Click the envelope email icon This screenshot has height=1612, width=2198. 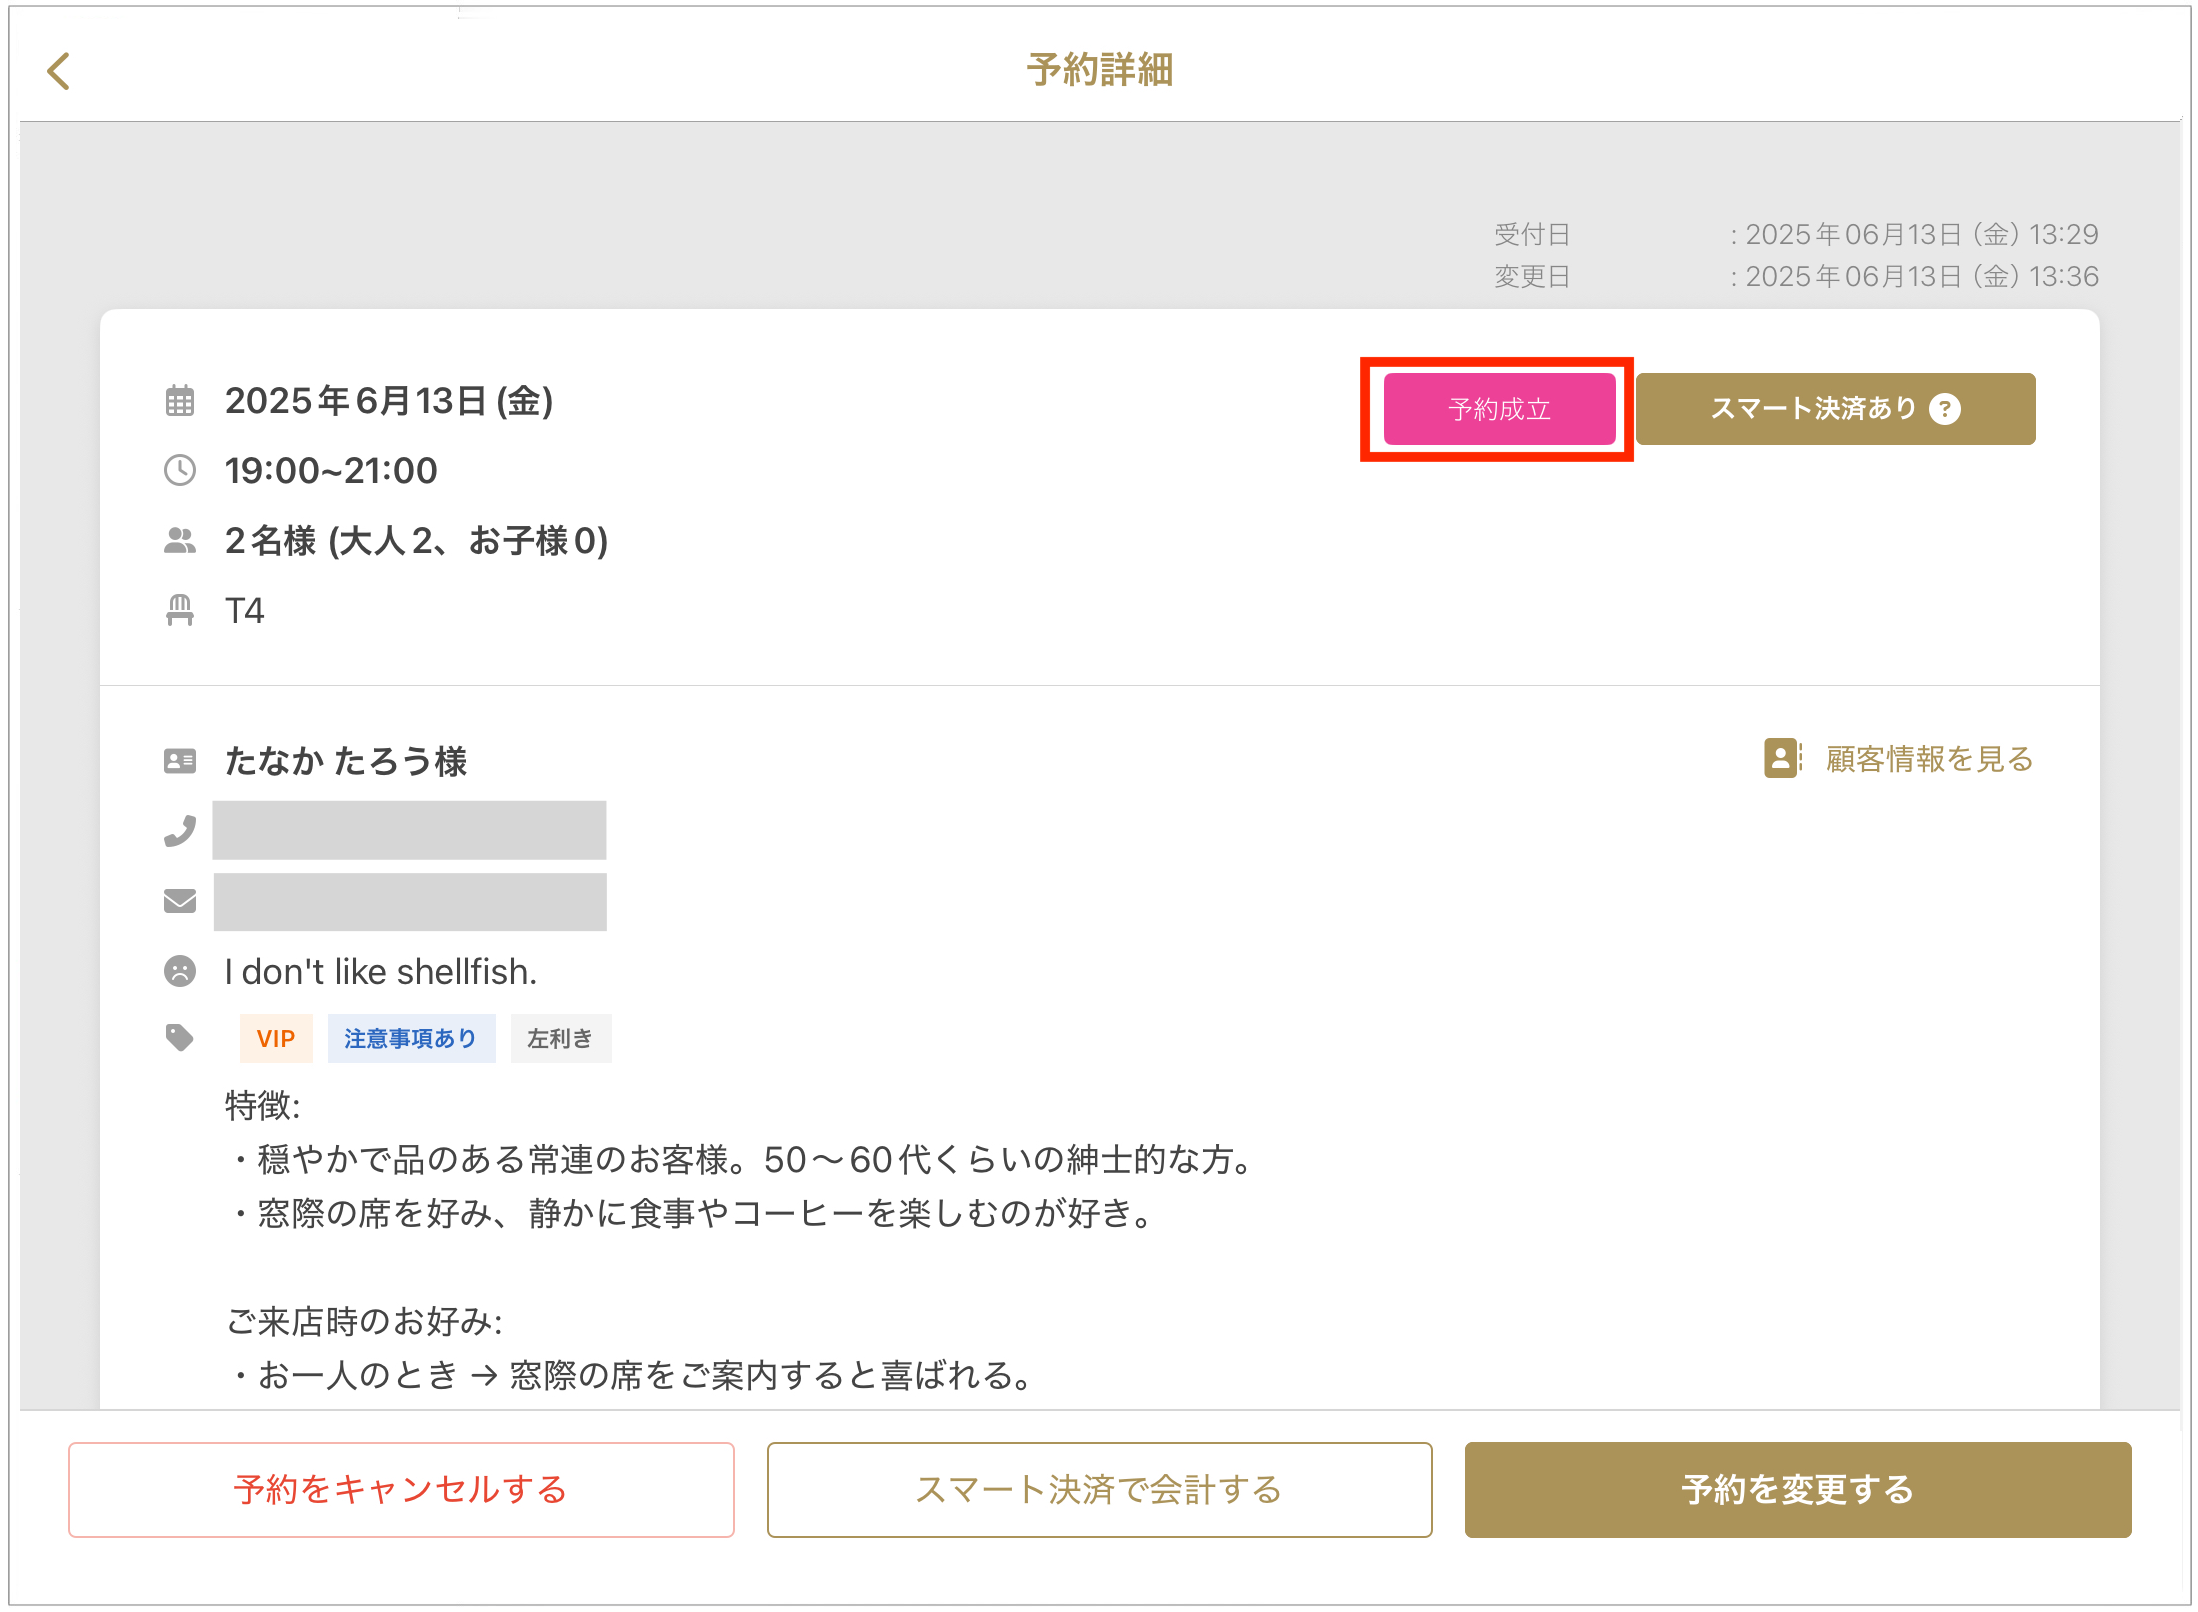pos(180,901)
